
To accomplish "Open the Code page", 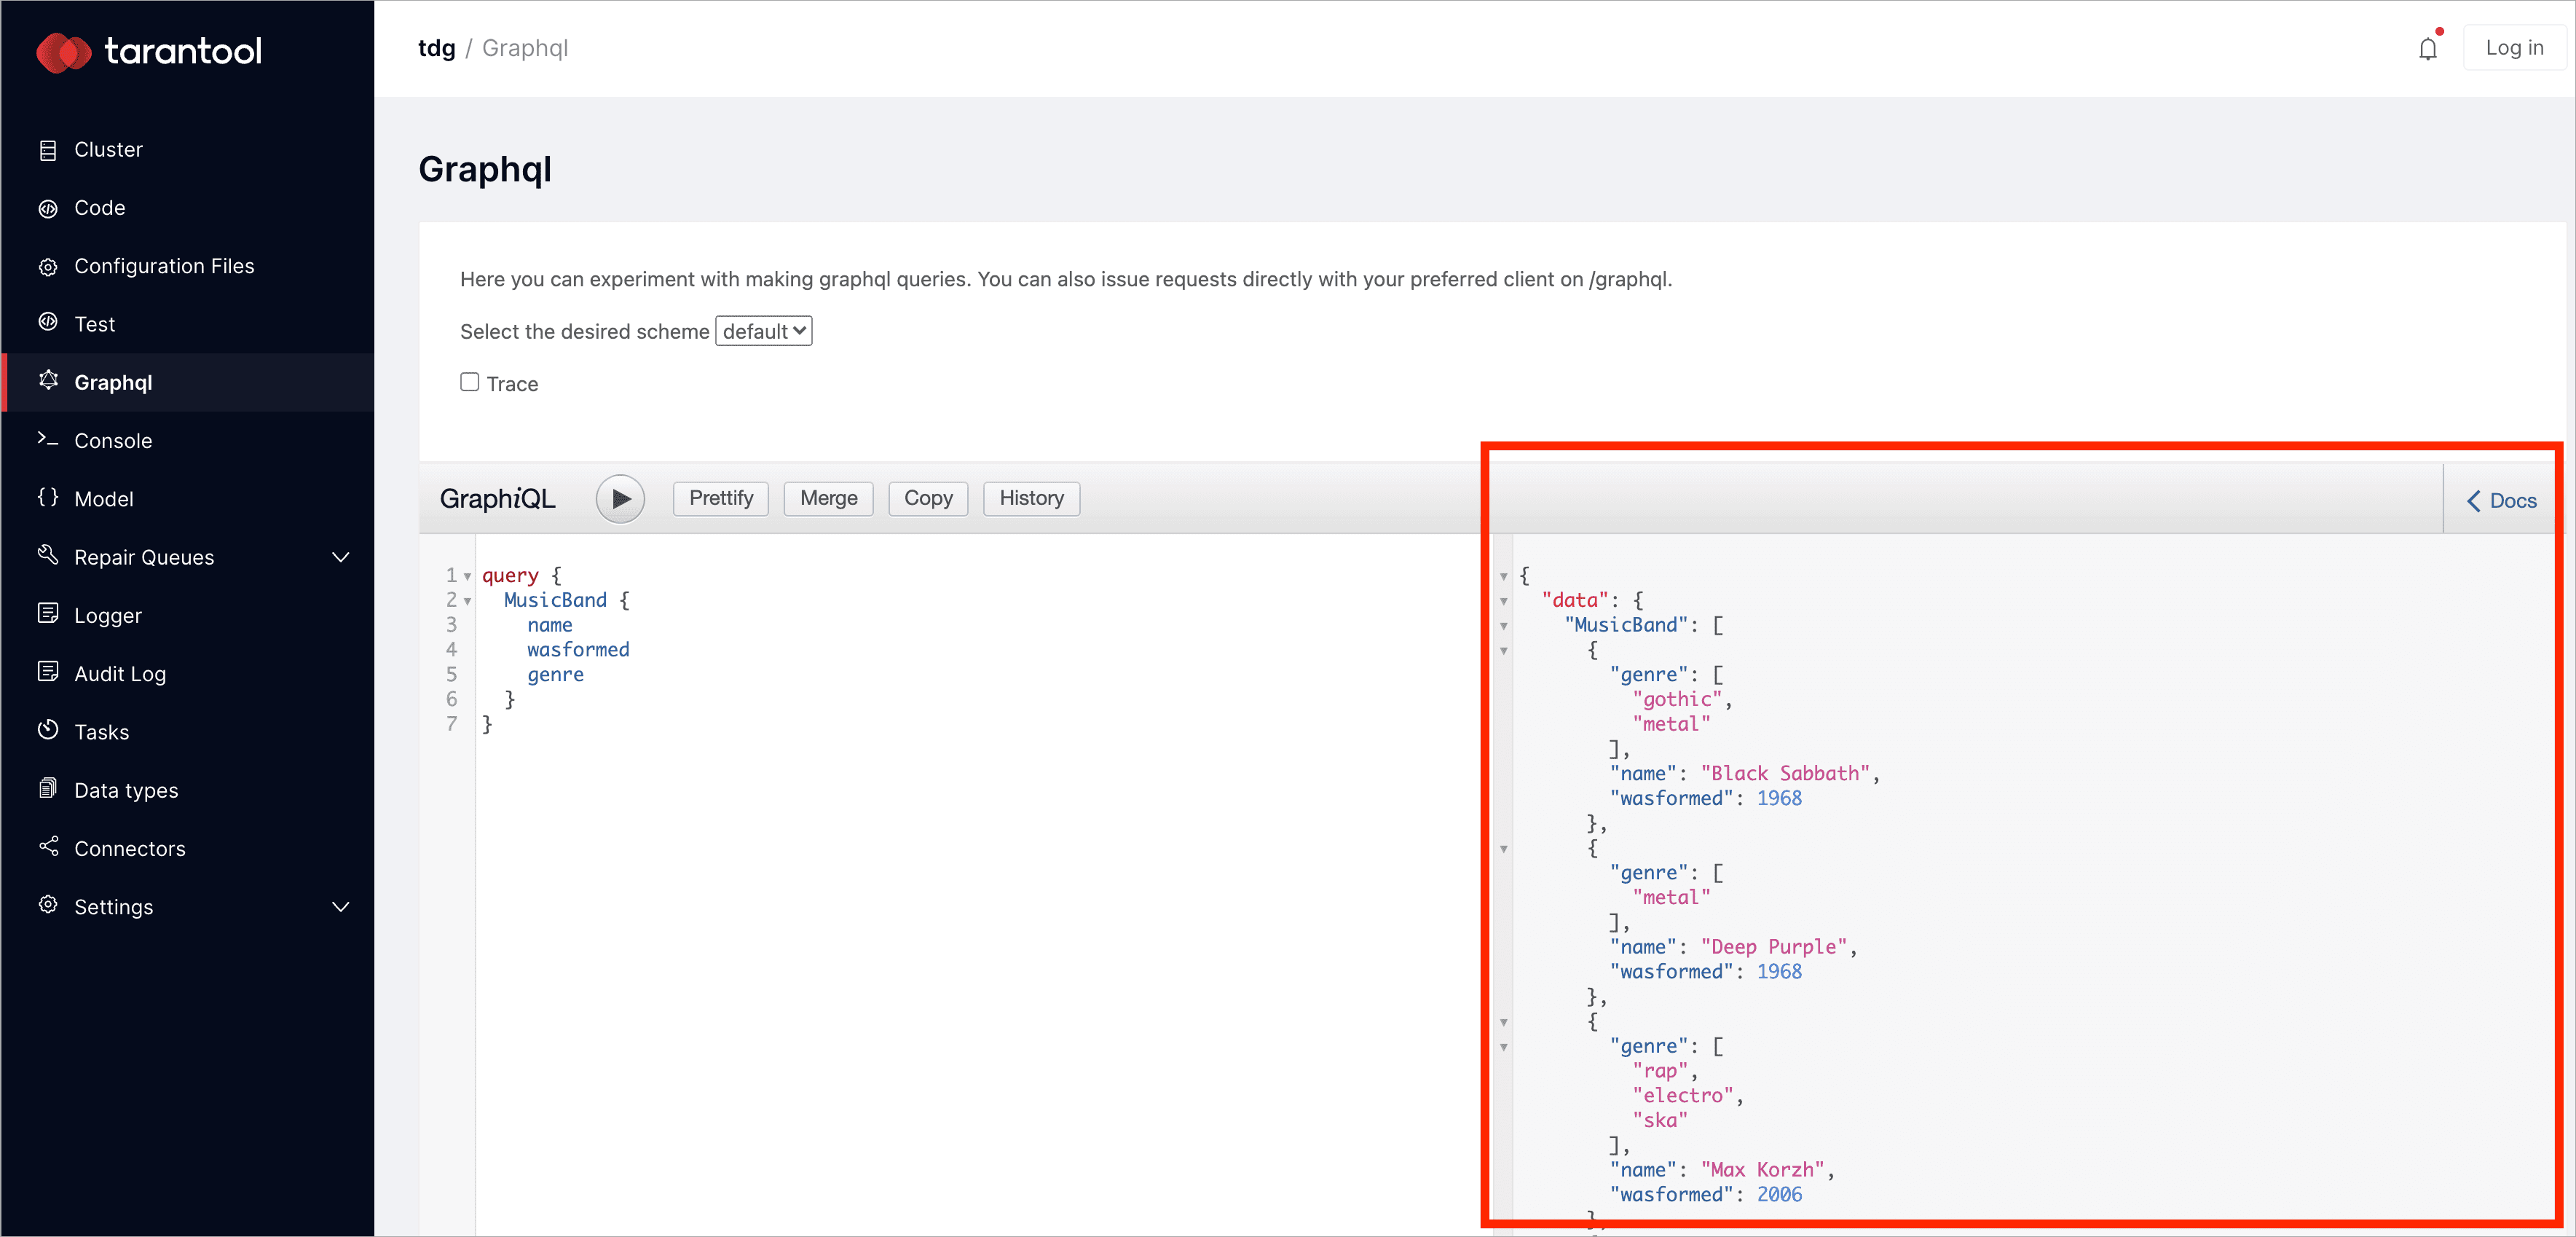I will [187, 208].
